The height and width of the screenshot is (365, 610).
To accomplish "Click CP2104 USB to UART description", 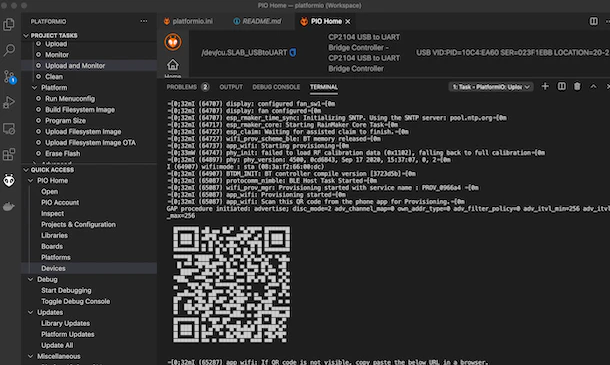I will [364, 53].
